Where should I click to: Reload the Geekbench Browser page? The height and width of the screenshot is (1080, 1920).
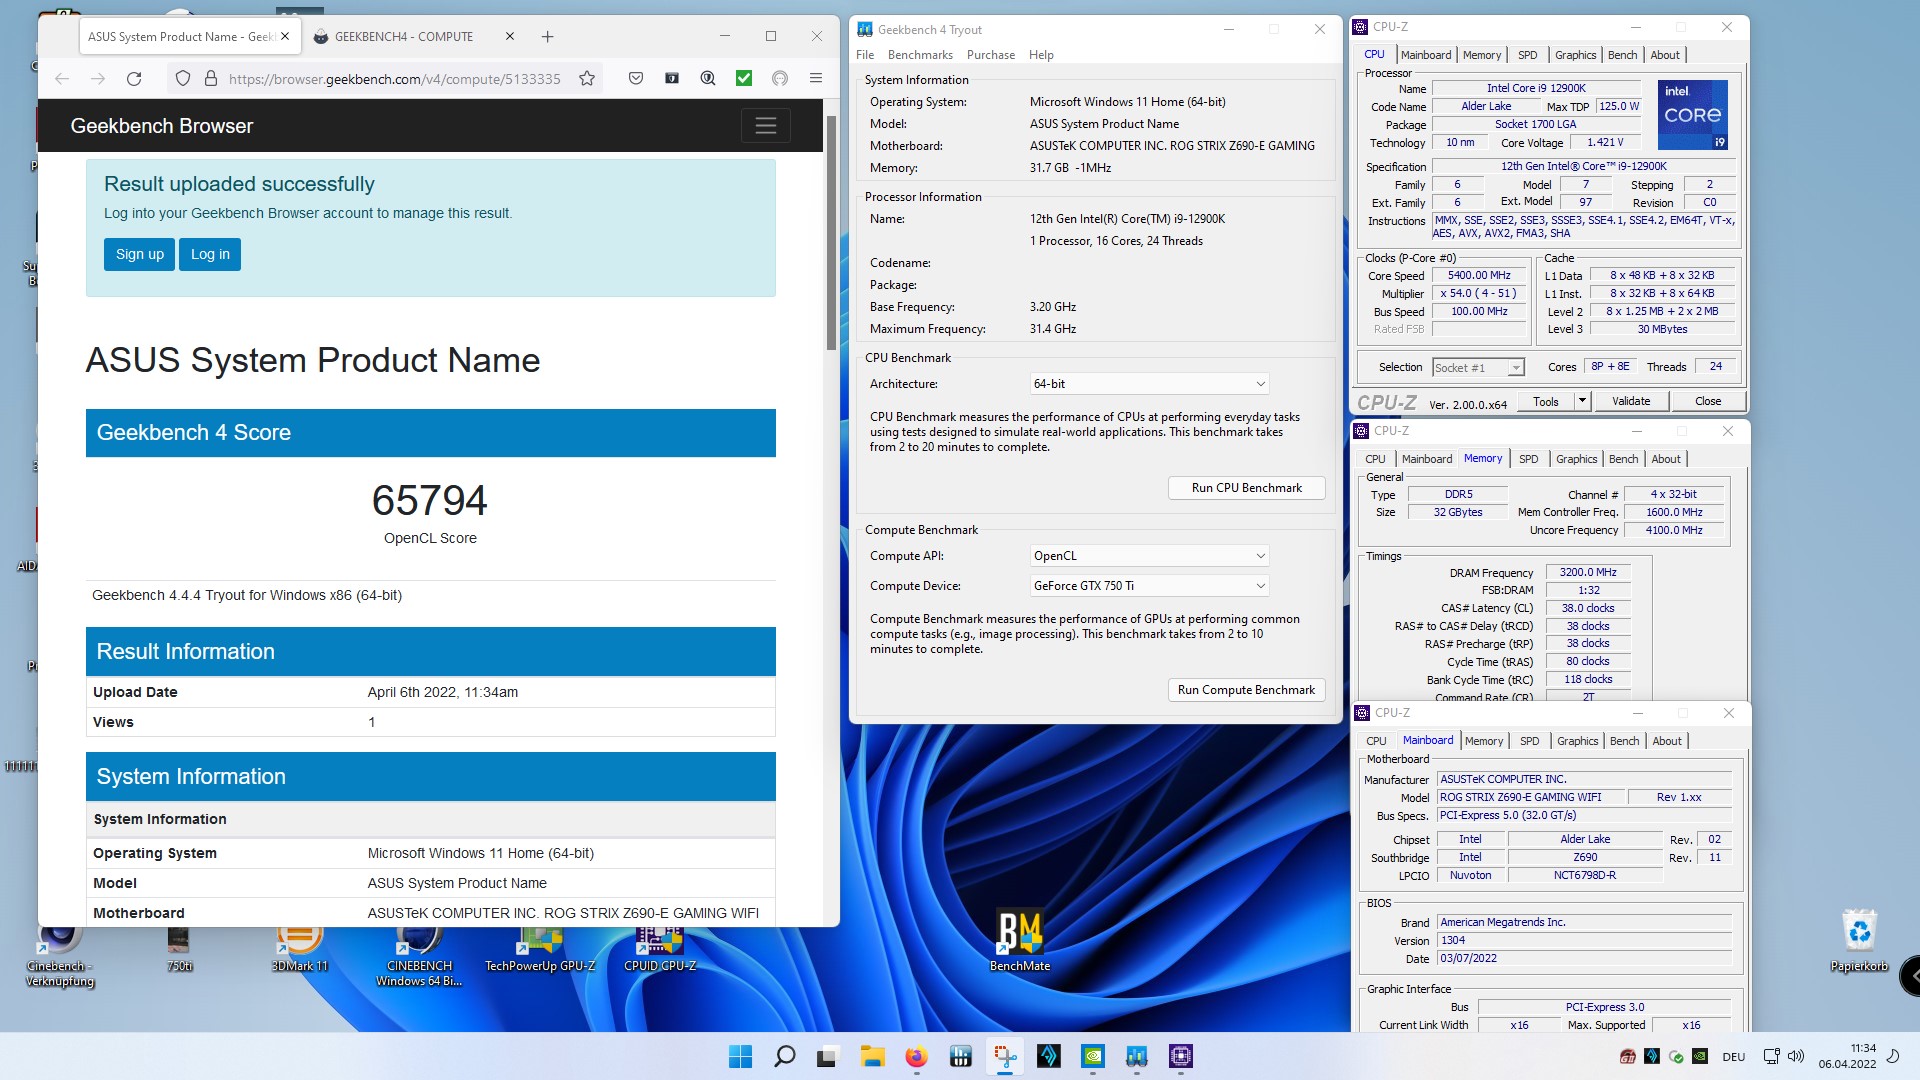point(134,78)
